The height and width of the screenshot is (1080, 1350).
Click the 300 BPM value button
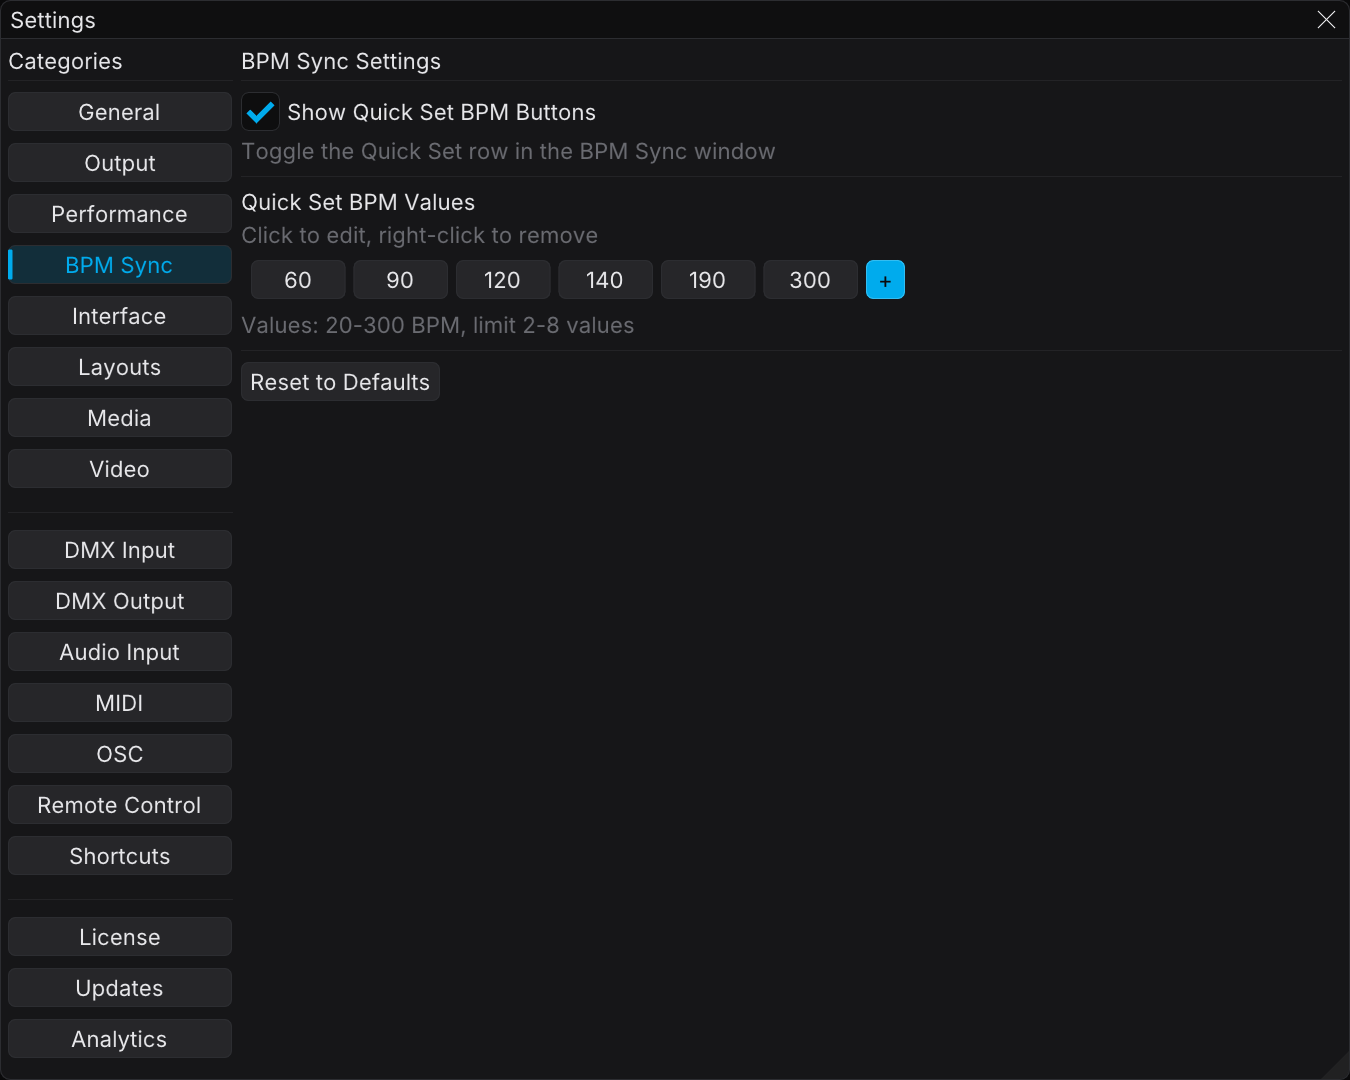point(810,280)
